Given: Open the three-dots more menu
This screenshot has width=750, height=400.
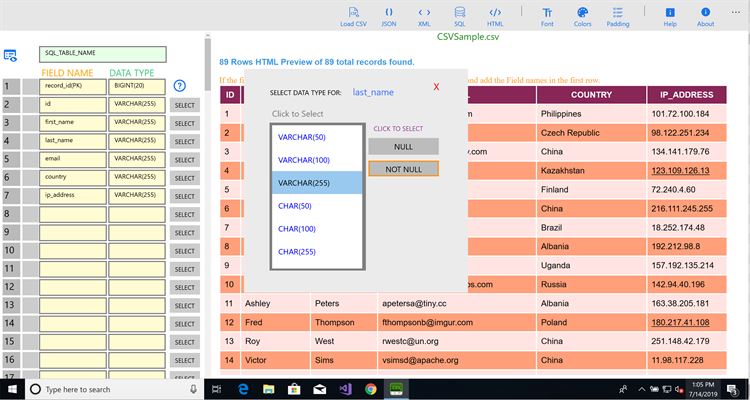Looking at the screenshot, I should 736,12.
